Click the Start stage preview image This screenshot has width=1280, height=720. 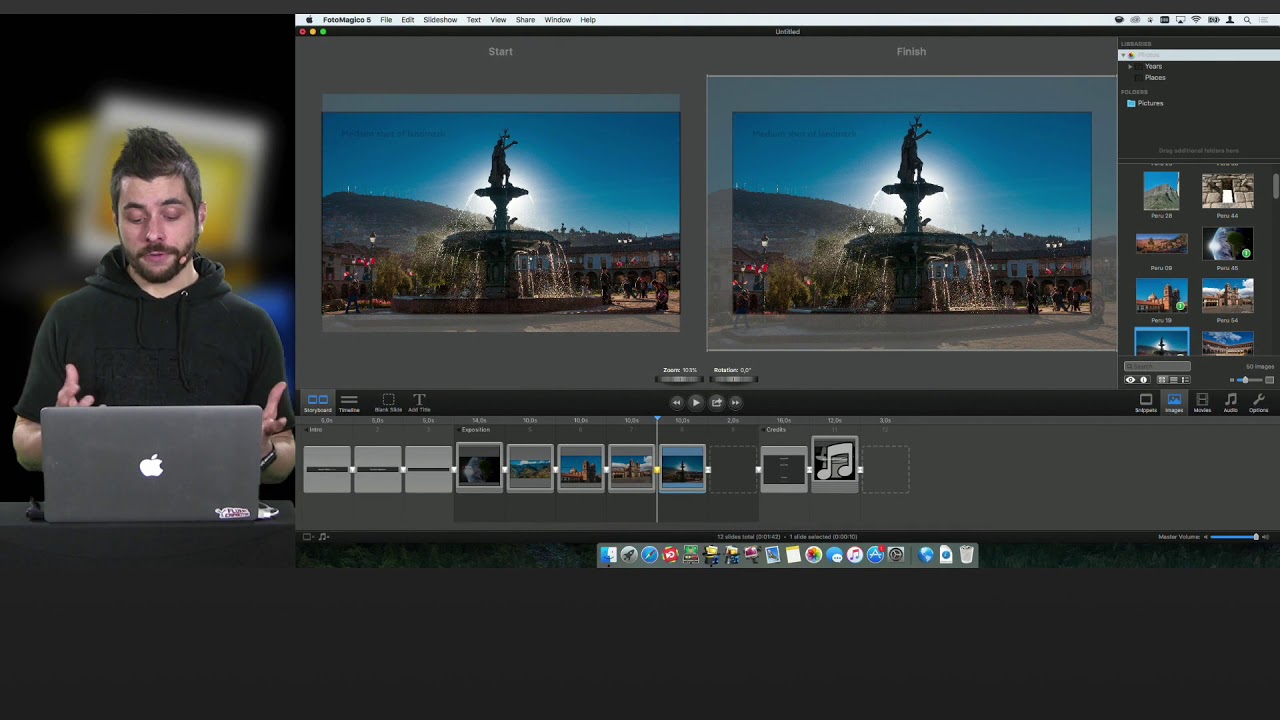501,213
